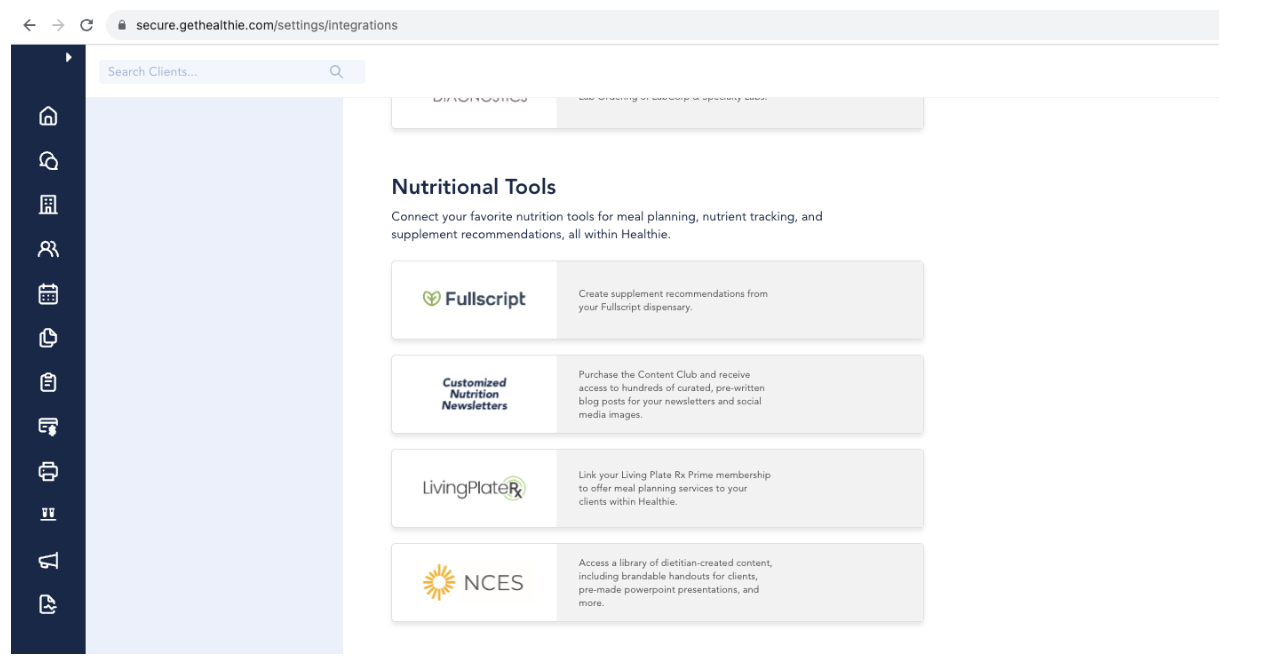Viewport: 1268px width, 660px height.
Task: Expand the sidebar with the arrow
Action: point(68,58)
